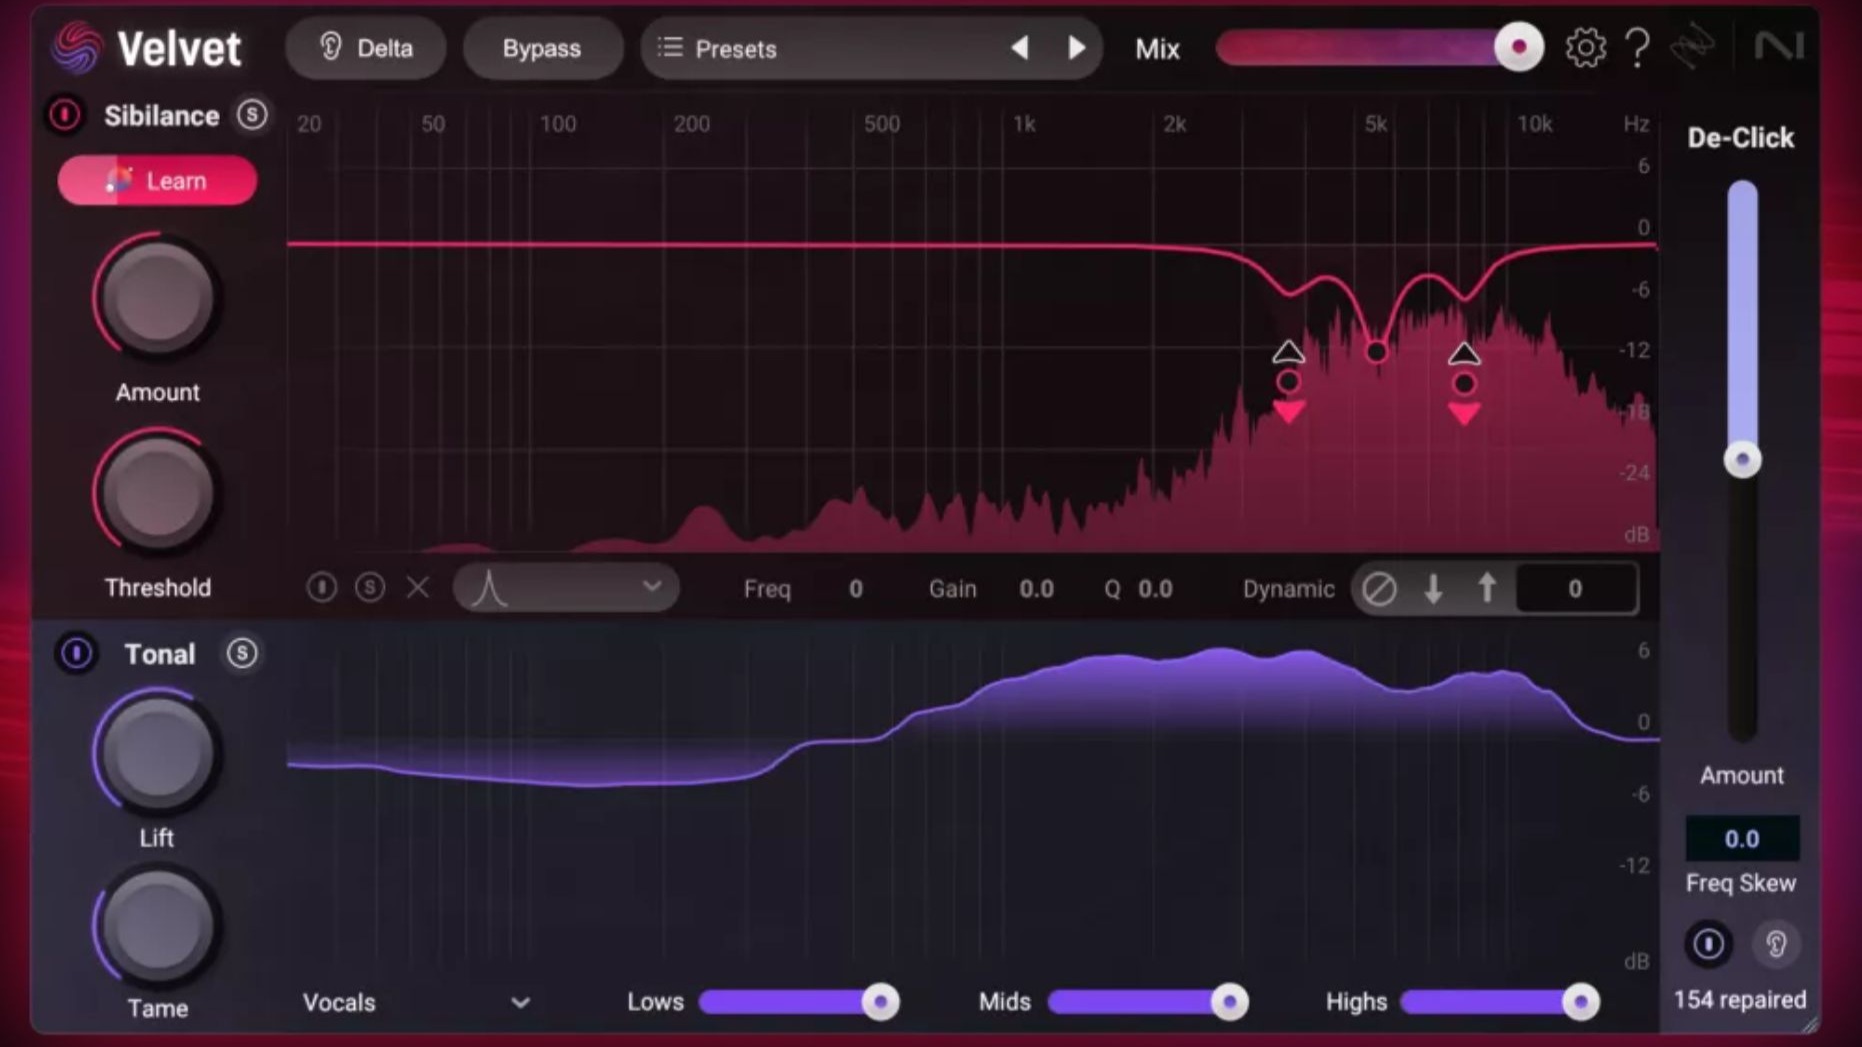1862x1047 pixels.
Task: Click the Native Instruments logo
Action: 1779,46
